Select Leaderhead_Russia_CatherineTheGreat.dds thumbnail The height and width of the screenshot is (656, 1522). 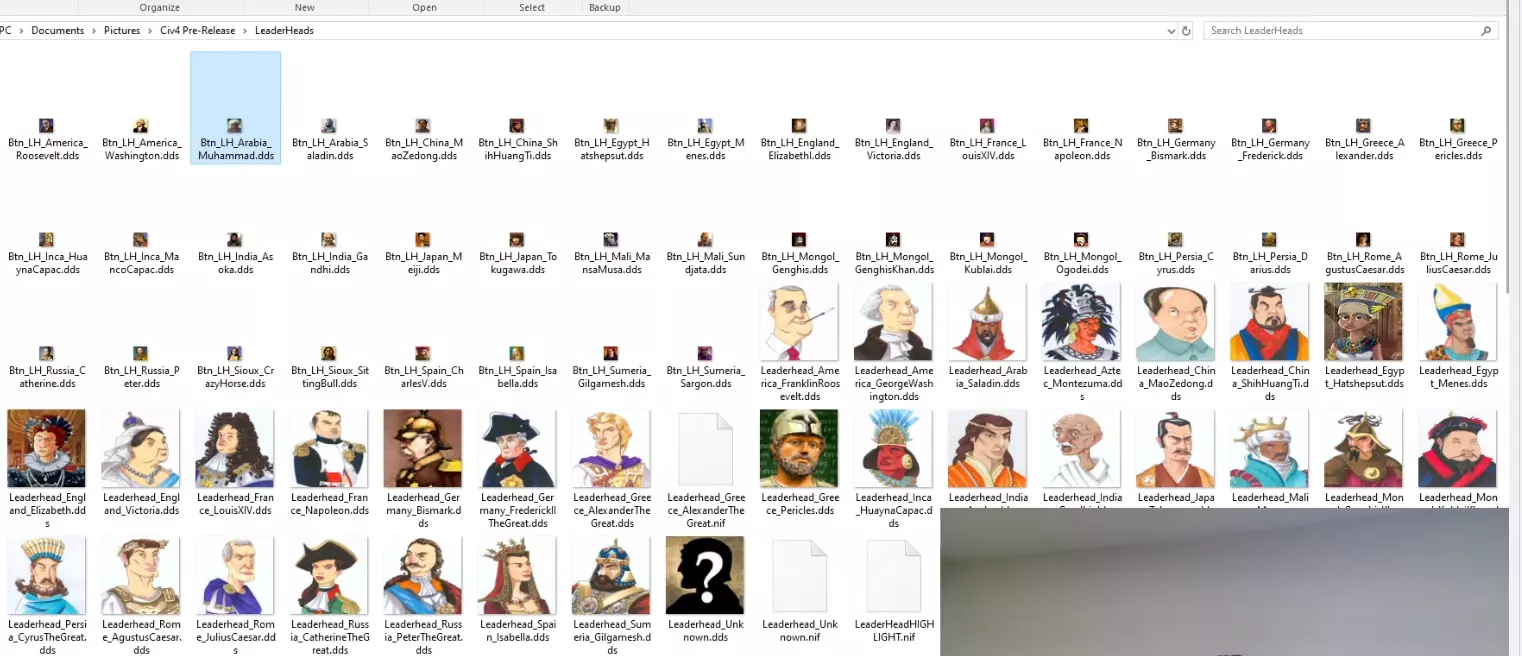coord(328,576)
